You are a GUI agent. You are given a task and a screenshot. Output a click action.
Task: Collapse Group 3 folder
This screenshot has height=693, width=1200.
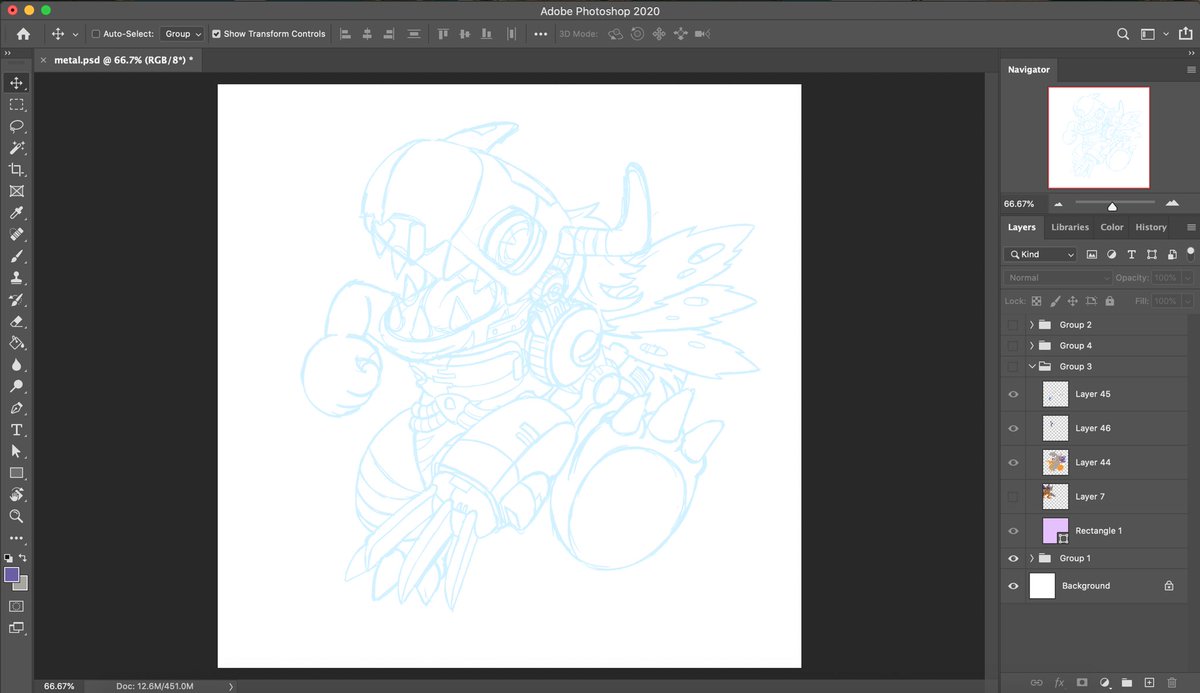point(1032,367)
